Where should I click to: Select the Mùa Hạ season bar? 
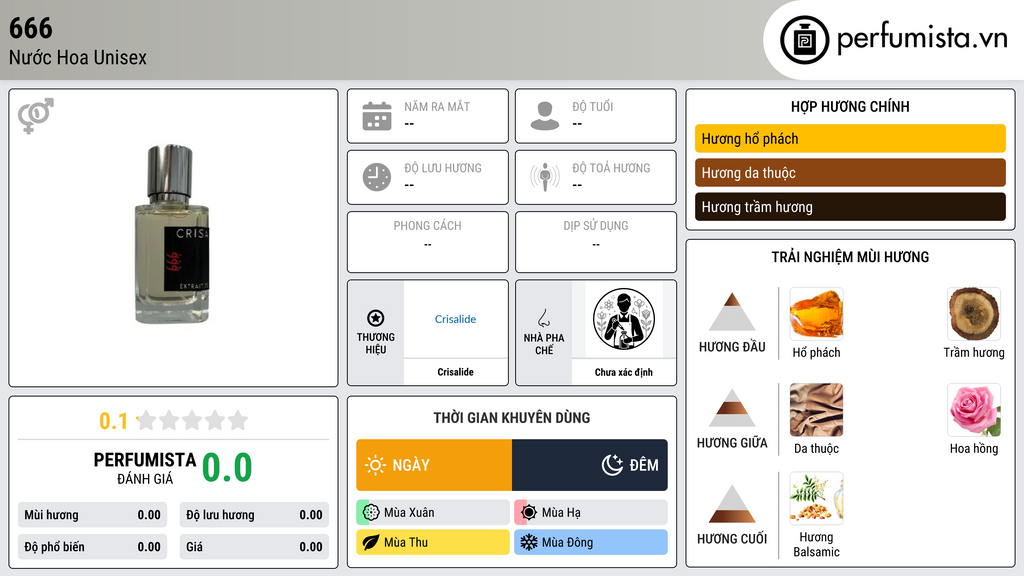(590, 513)
